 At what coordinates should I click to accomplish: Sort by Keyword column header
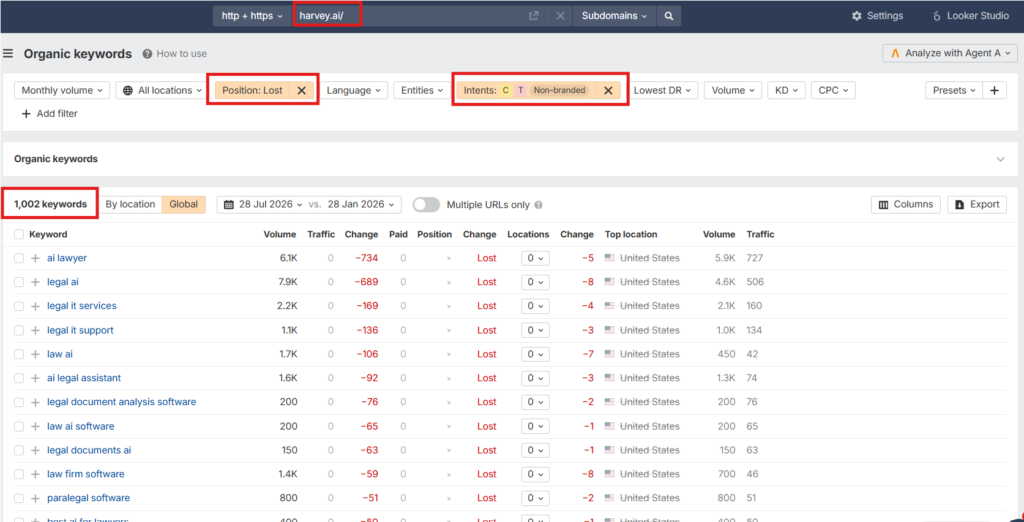point(48,235)
